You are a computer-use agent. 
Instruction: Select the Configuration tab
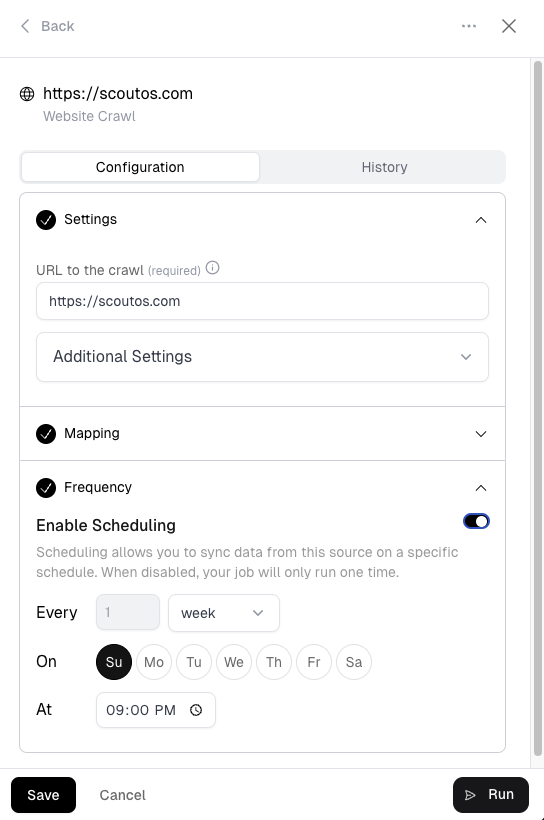pyautogui.click(x=140, y=167)
